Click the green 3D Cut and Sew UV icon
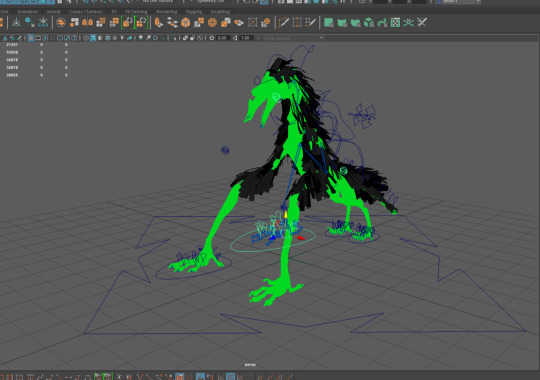This screenshot has width=540, height=380. click(408, 23)
